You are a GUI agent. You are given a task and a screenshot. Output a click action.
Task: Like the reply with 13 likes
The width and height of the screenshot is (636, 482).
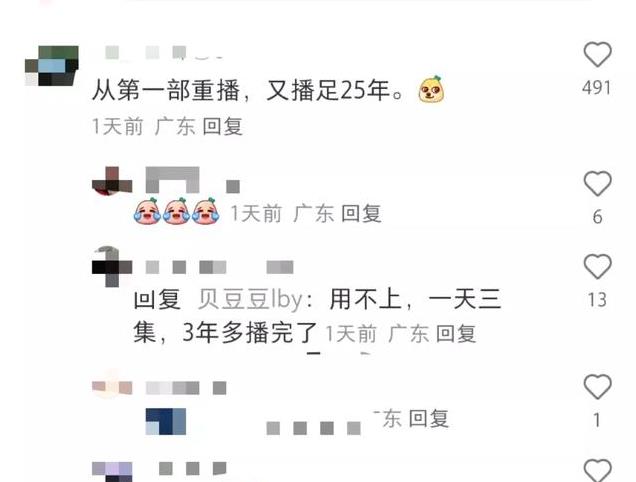click(x=597, y=267)
